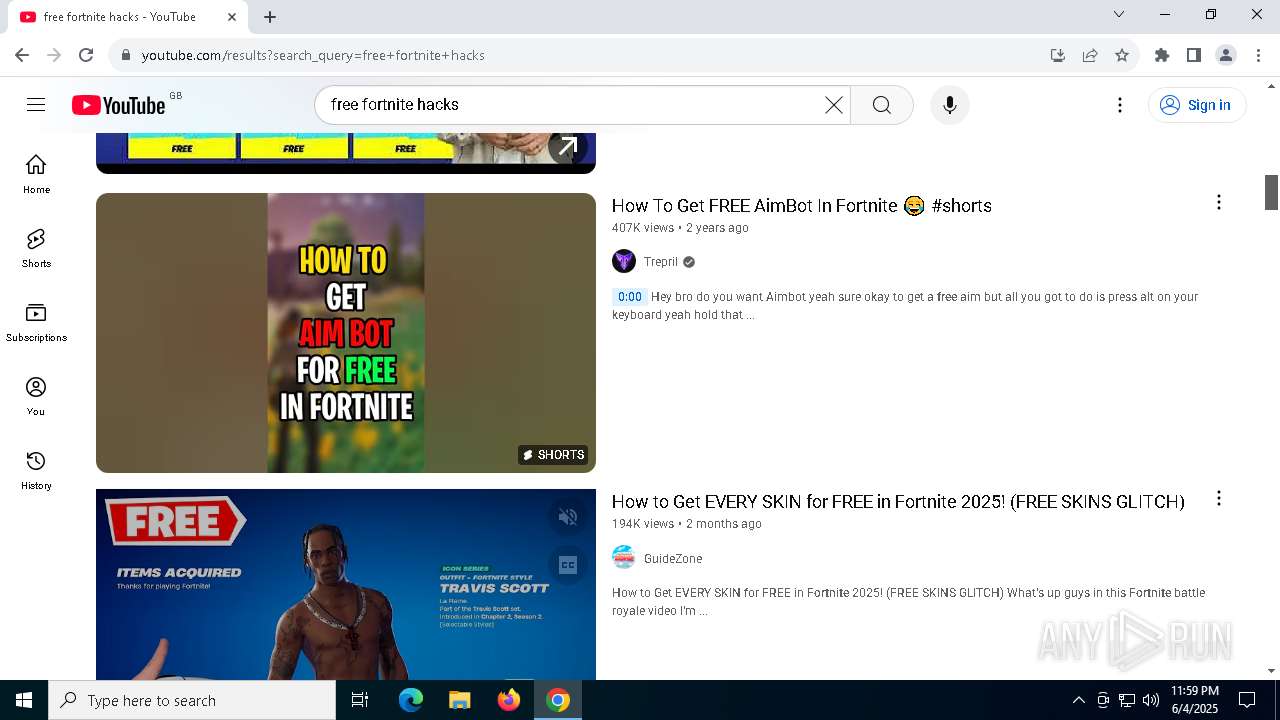Toggle Chrome side panel
Image resolution: width=1280 pixels, height=720 pixels.
[1194, 55]
